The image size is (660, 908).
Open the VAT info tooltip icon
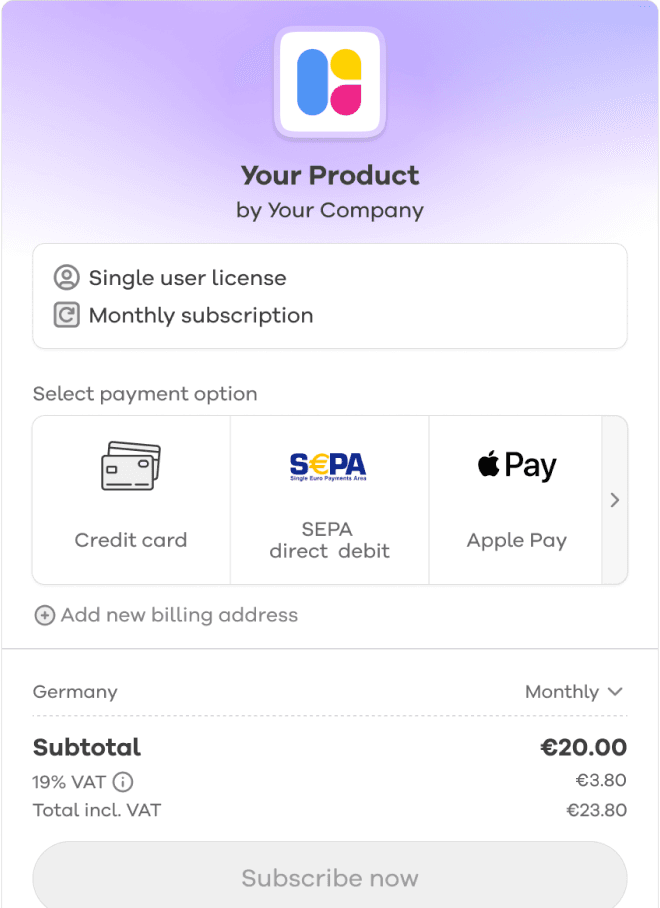(122, 782)
